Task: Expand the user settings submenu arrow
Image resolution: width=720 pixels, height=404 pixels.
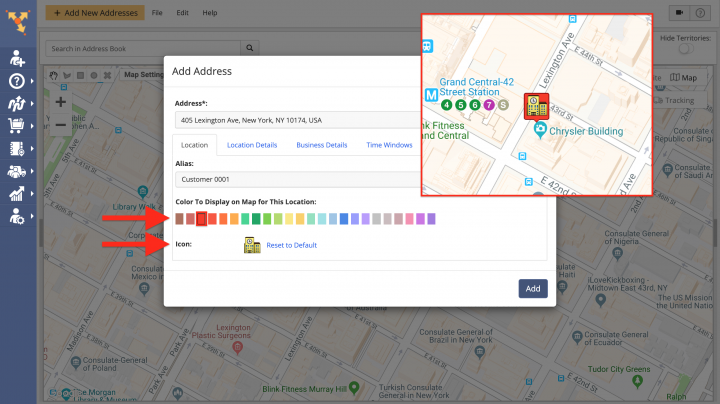Action: [x=32, y=216]
